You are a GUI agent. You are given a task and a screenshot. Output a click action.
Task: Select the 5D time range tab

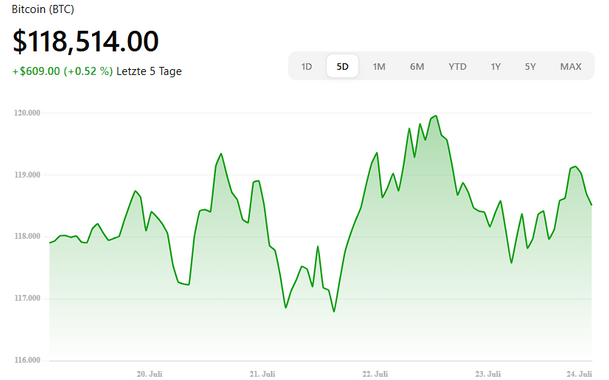(342, 66)
